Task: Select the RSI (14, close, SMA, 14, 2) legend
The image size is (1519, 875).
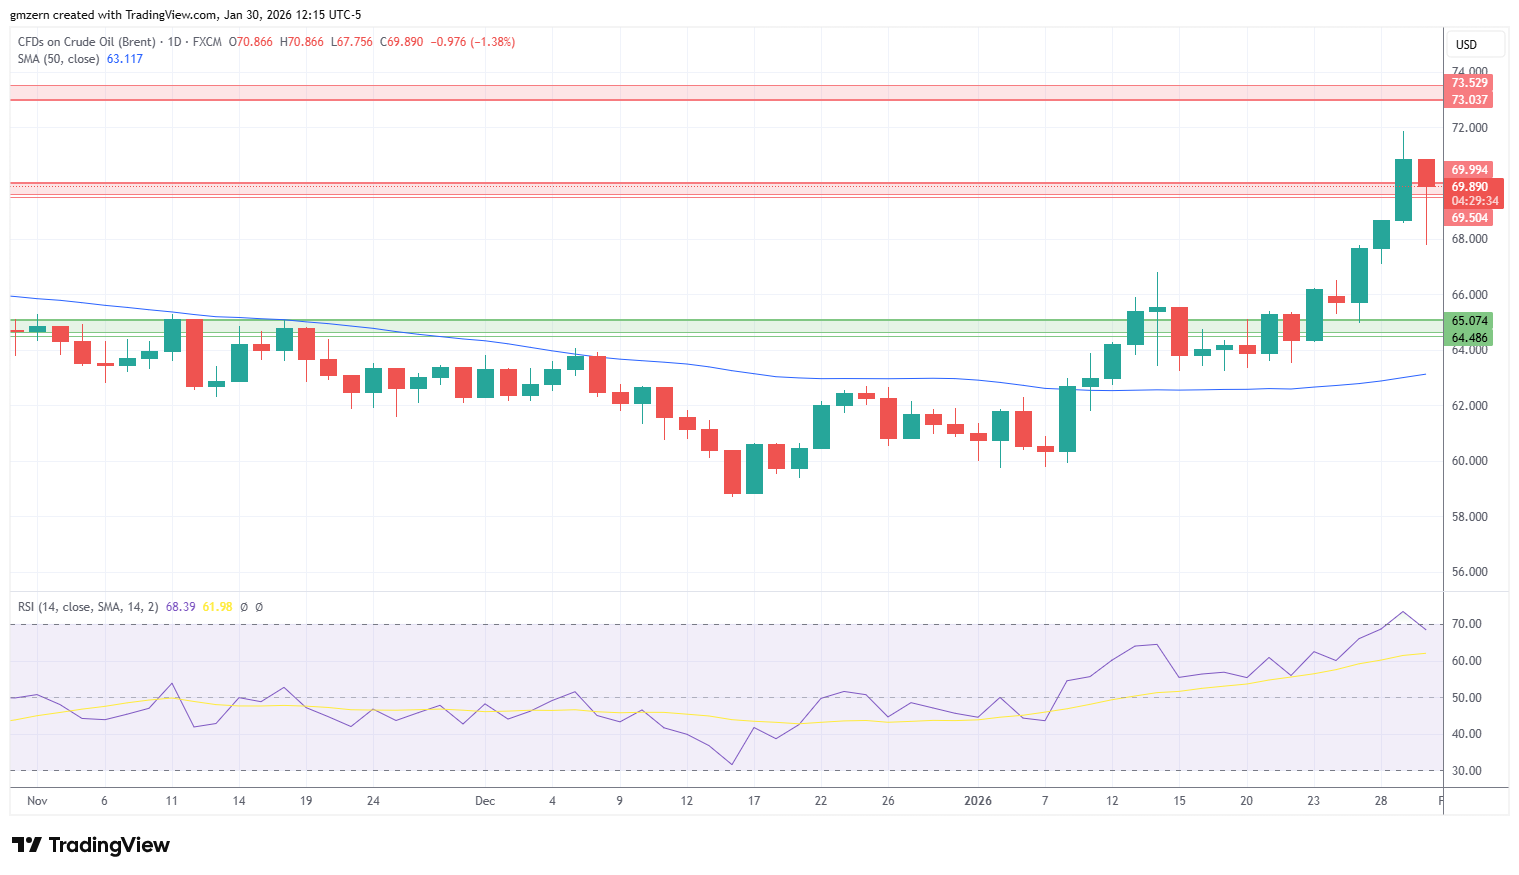Action: pos(88,607)
